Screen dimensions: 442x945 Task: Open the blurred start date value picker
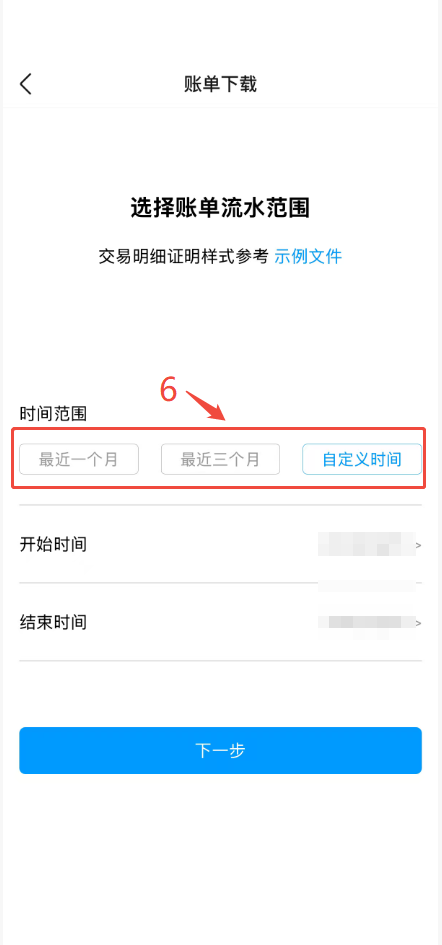click(x=367, y=544)
